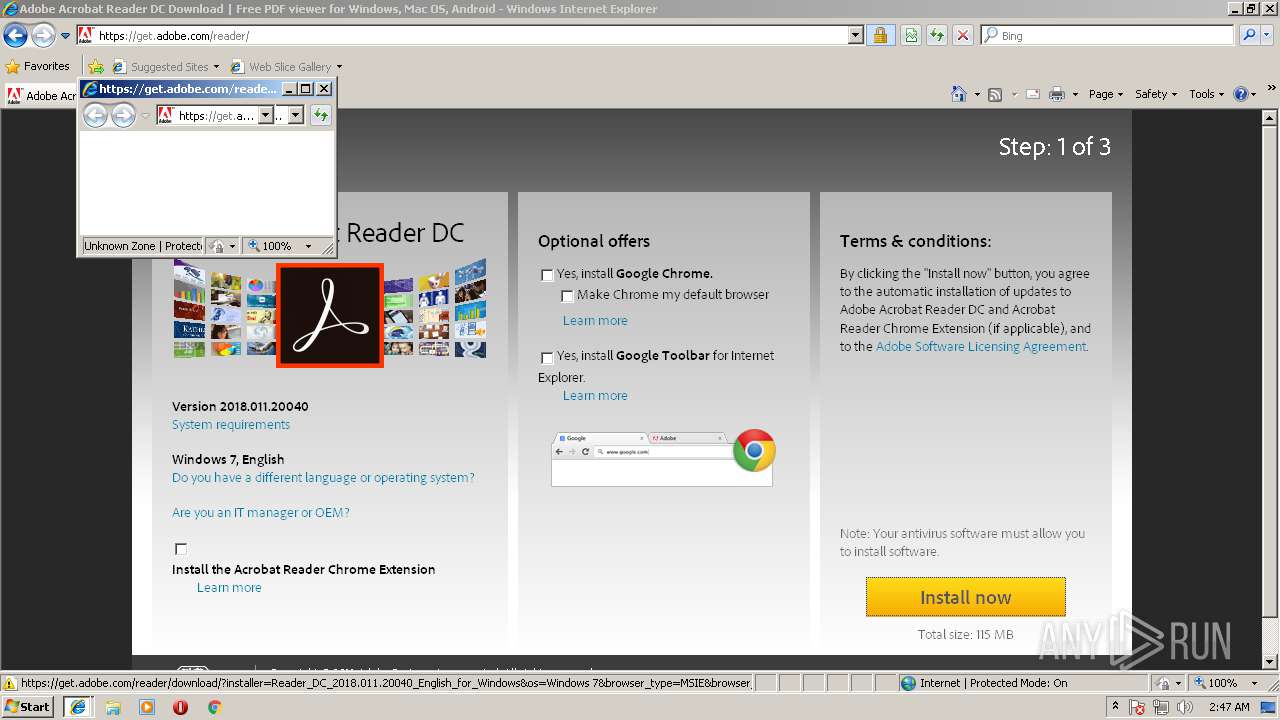This screenshot has height=720, width=1280.
Task: Run Bing search with magnifier button
Action: tap(1249, 35)
